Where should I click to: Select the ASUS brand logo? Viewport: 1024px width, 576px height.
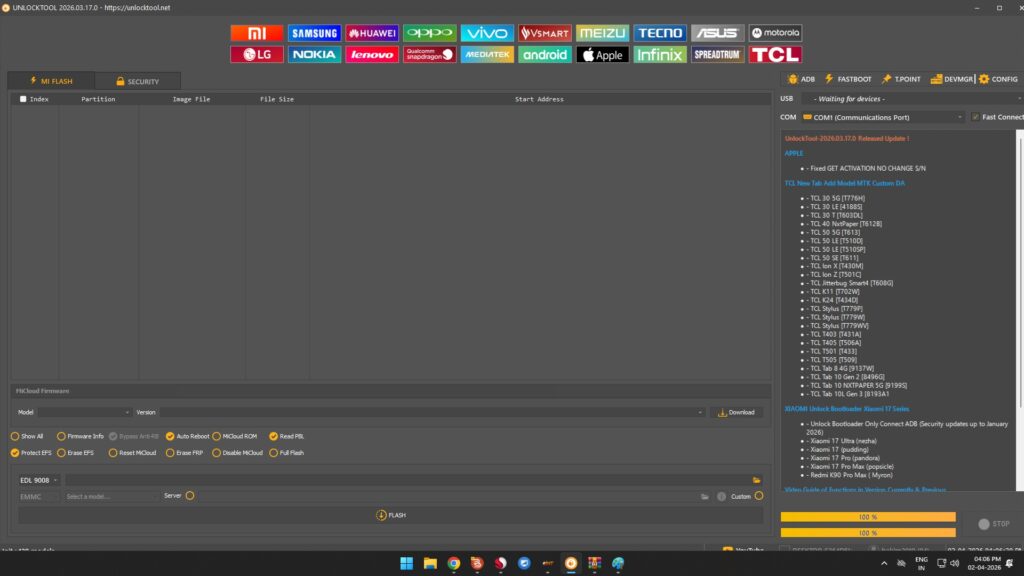click(717, 33)
